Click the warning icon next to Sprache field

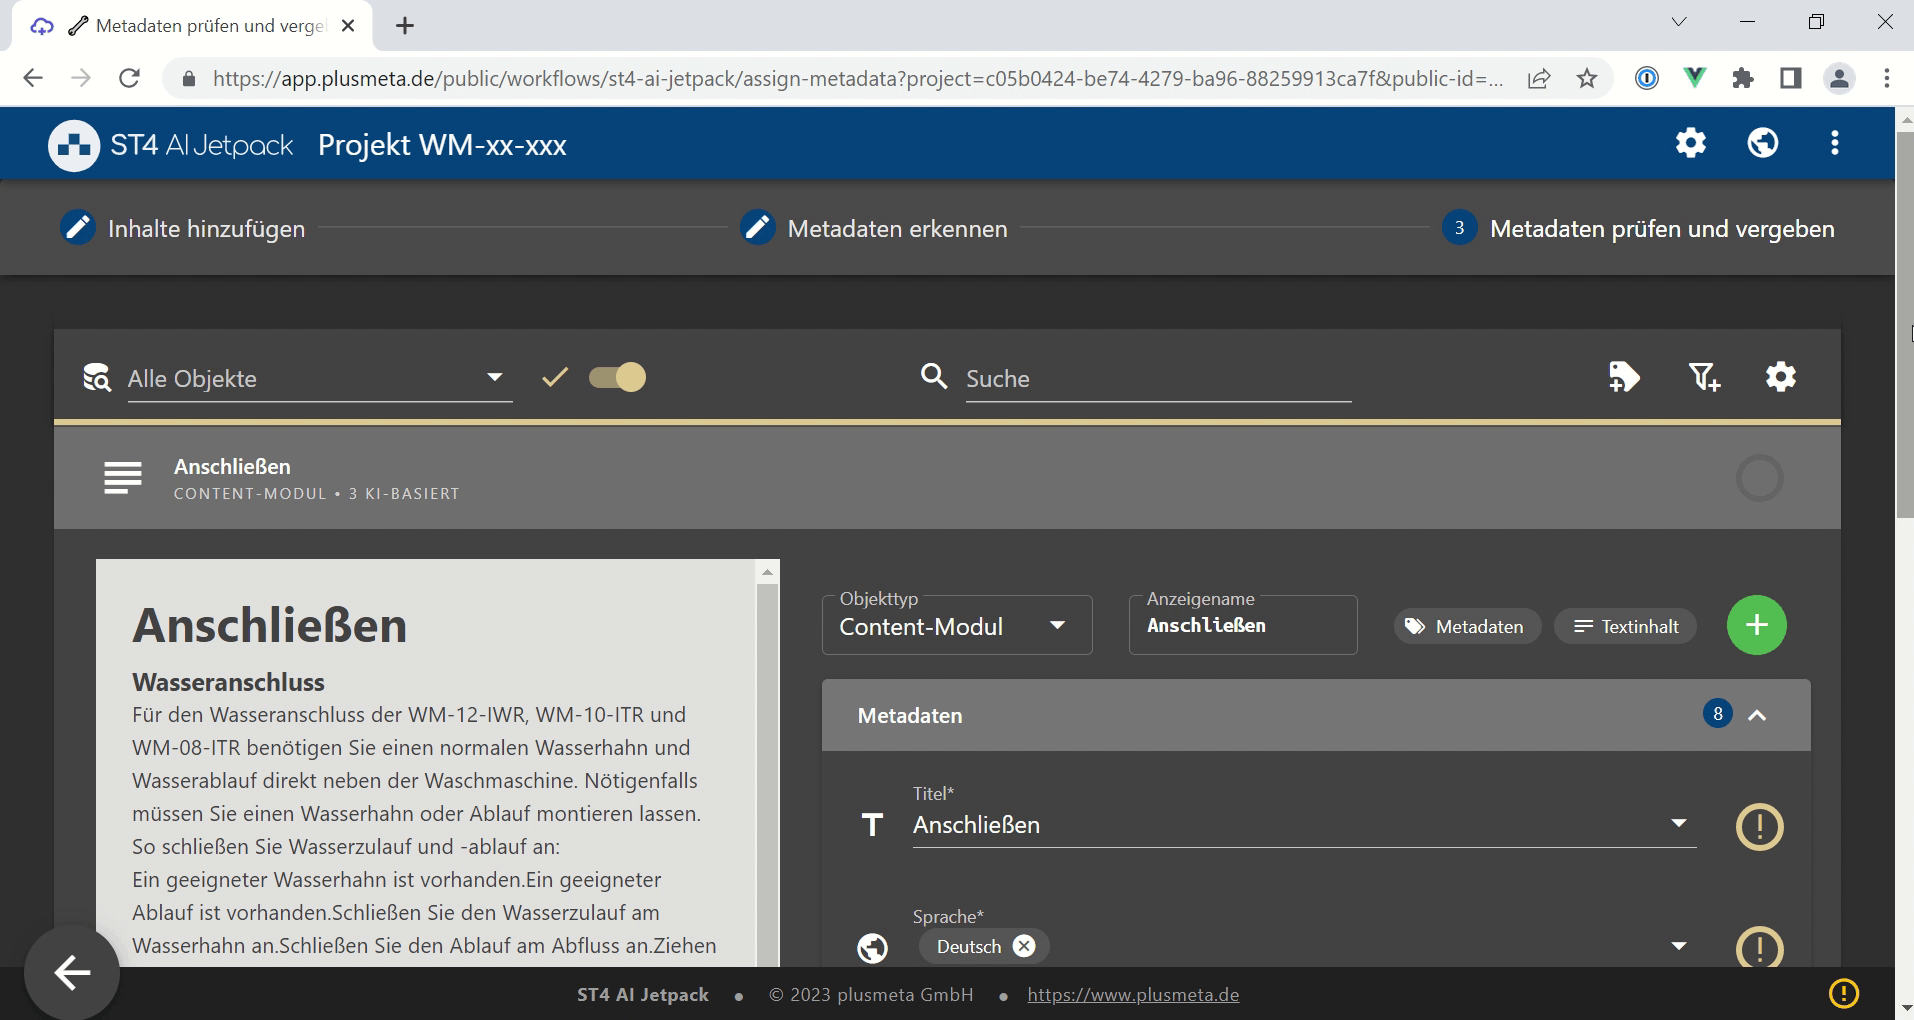coord(1760,947)
